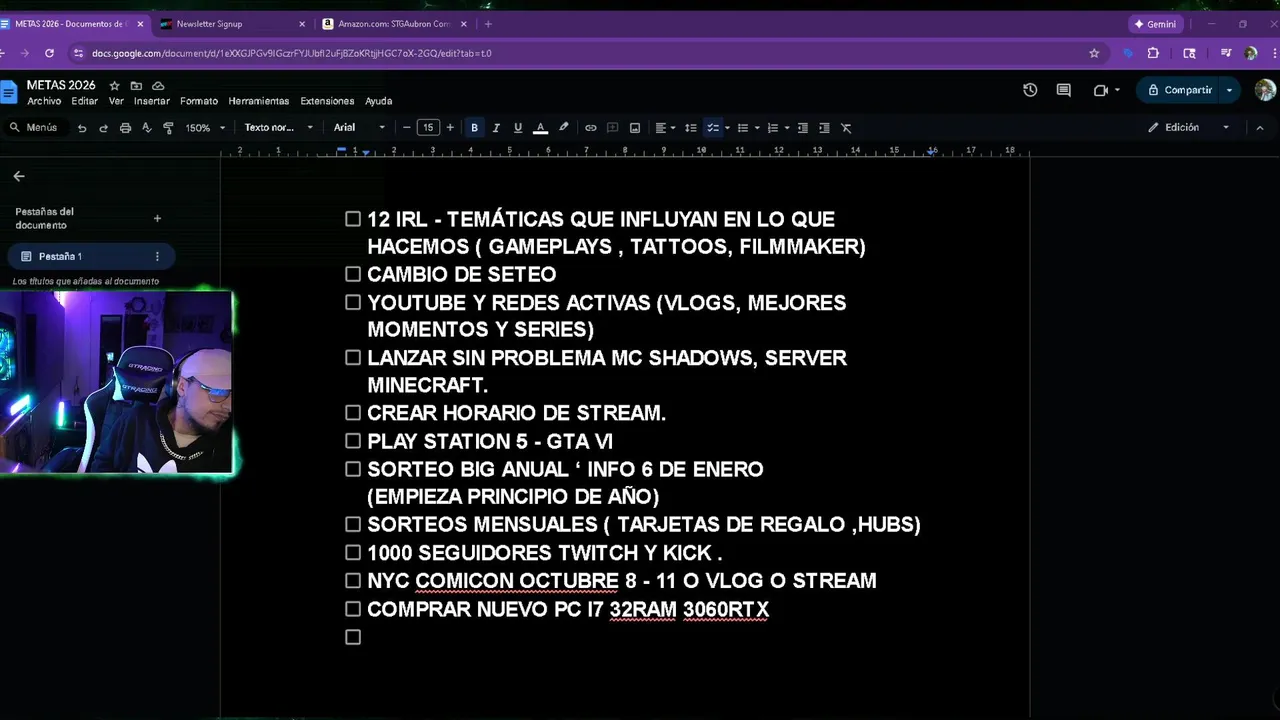Open the Insertar menu
Image resolution: width=1280 pixels, height=720 pixels.
[152, 101]
